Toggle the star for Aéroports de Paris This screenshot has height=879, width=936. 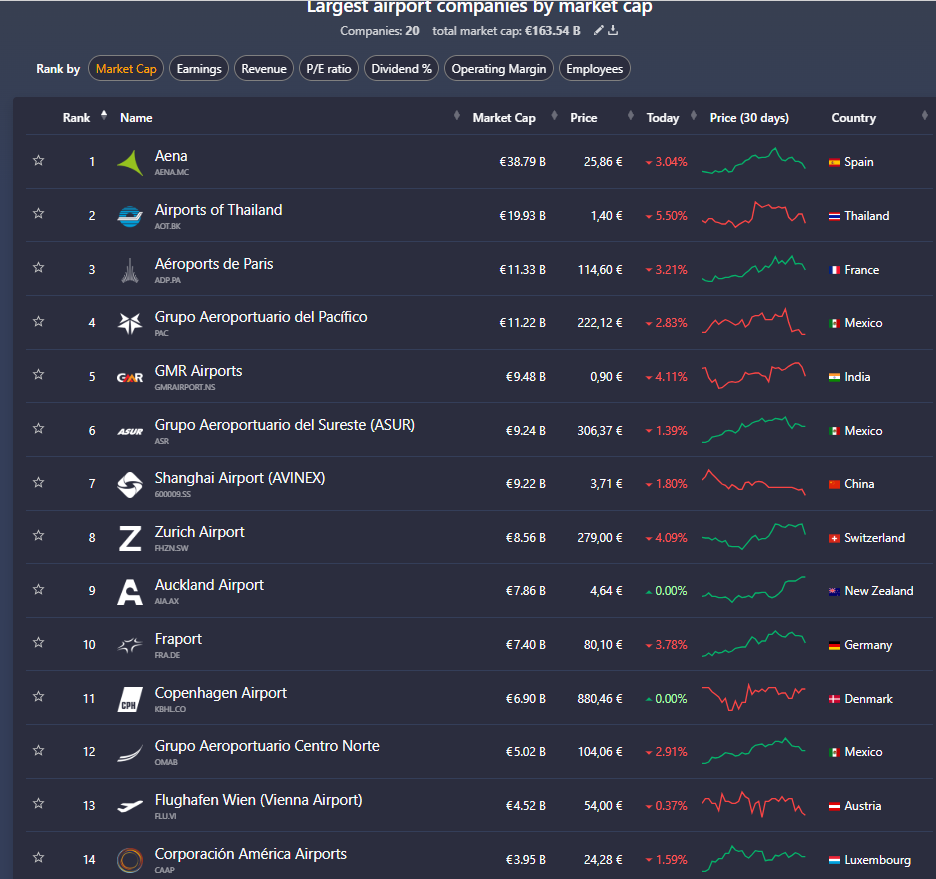(x=38, y=267)
